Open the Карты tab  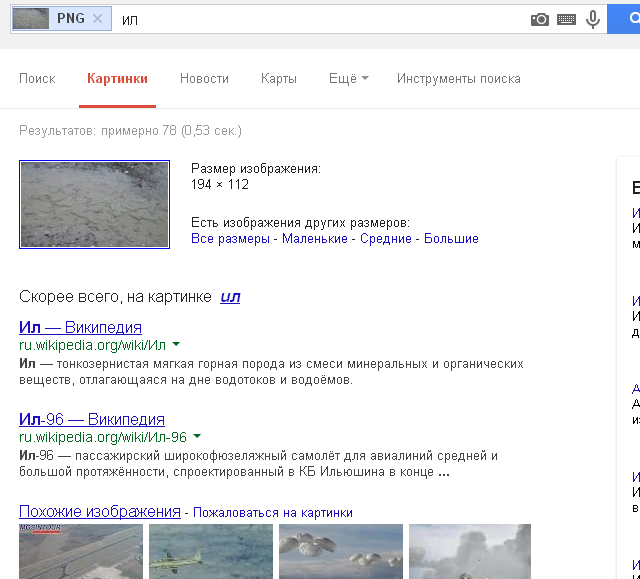pyautogui.click(x=279, y=79)
